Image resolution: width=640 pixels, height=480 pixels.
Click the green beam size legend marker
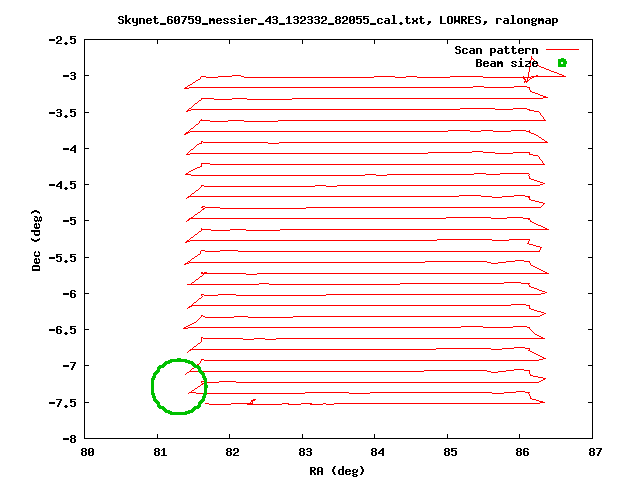[x=562, y=63]
